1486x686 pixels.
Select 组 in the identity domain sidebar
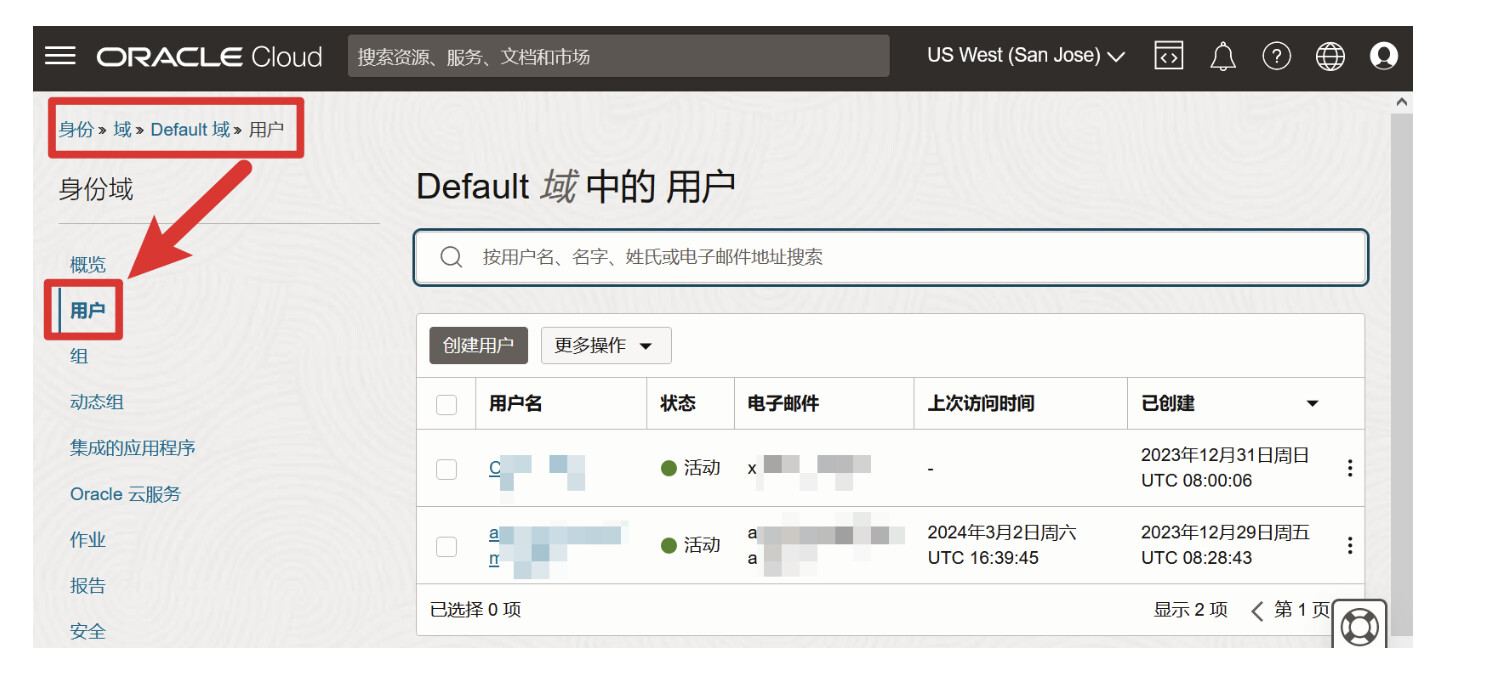click(x=79, y=356)
